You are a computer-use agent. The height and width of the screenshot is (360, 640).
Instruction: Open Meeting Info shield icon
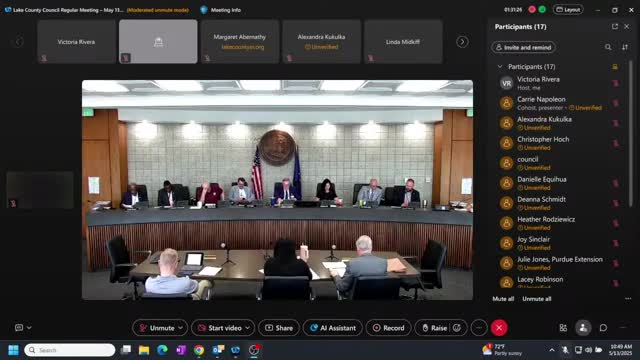click(x=204, y=10)
